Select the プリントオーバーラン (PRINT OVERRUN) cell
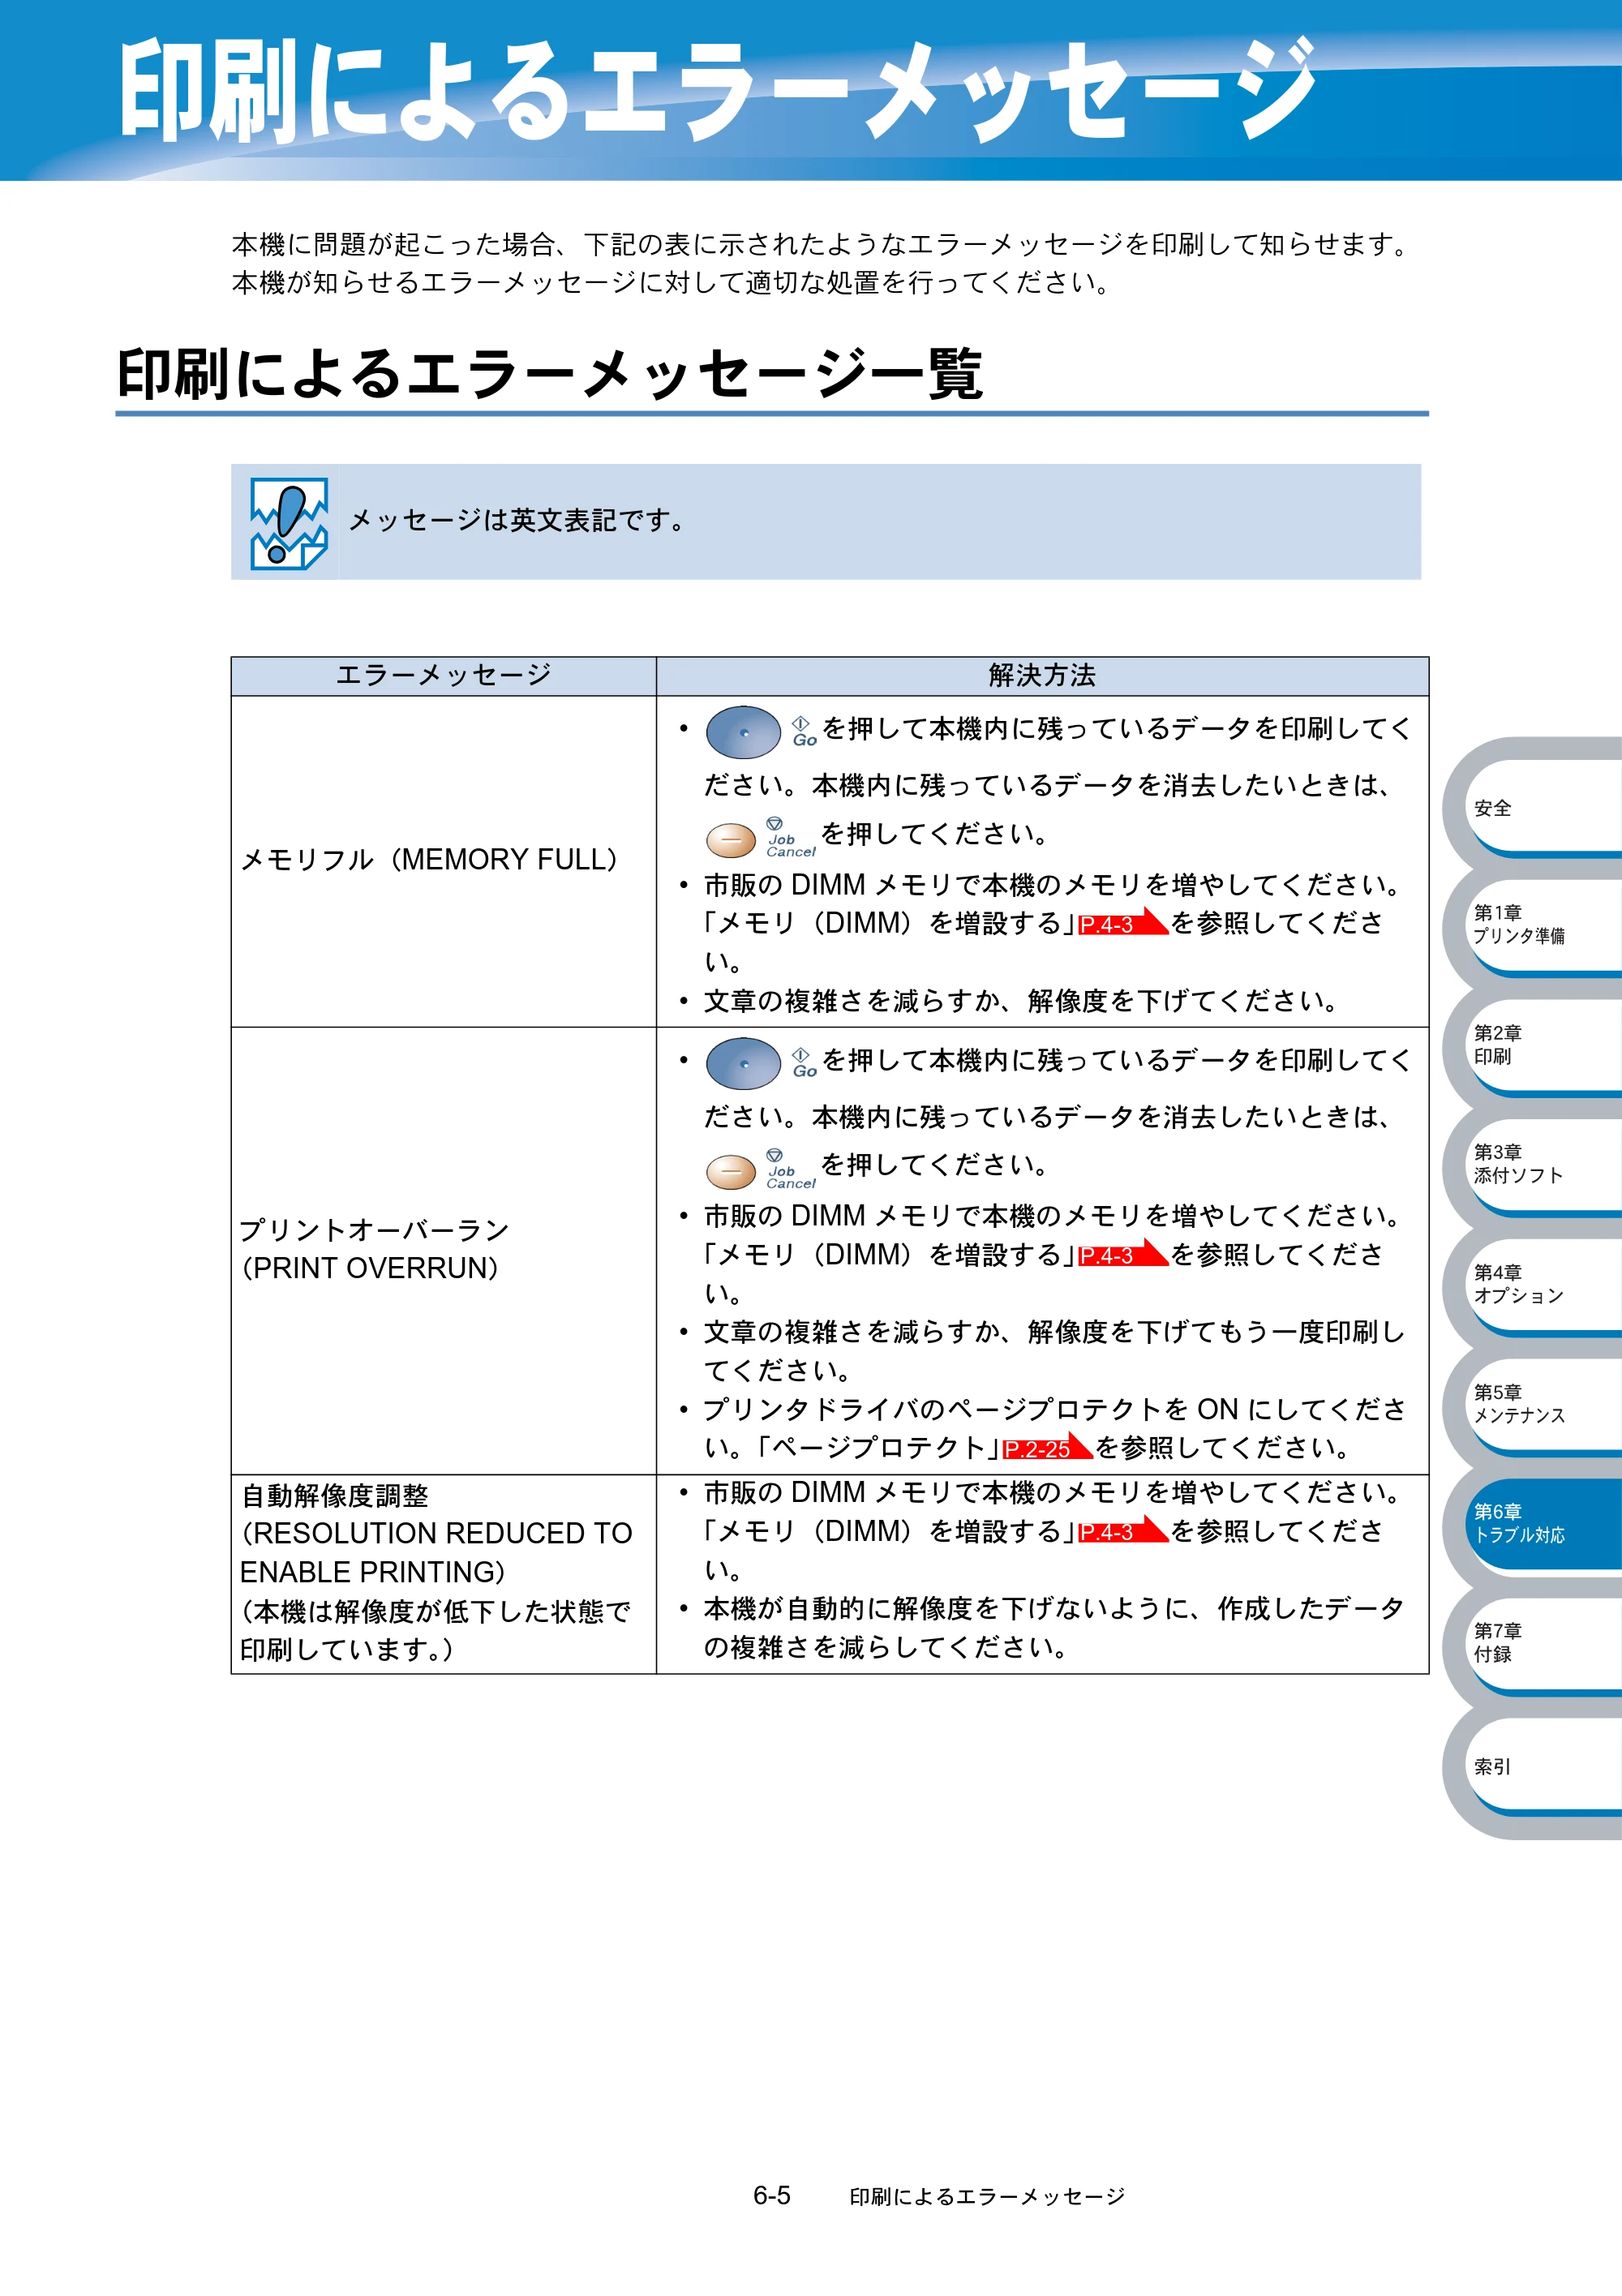The width and height of the screenshot is (1622, 2296). click(x=444, y=1250)
